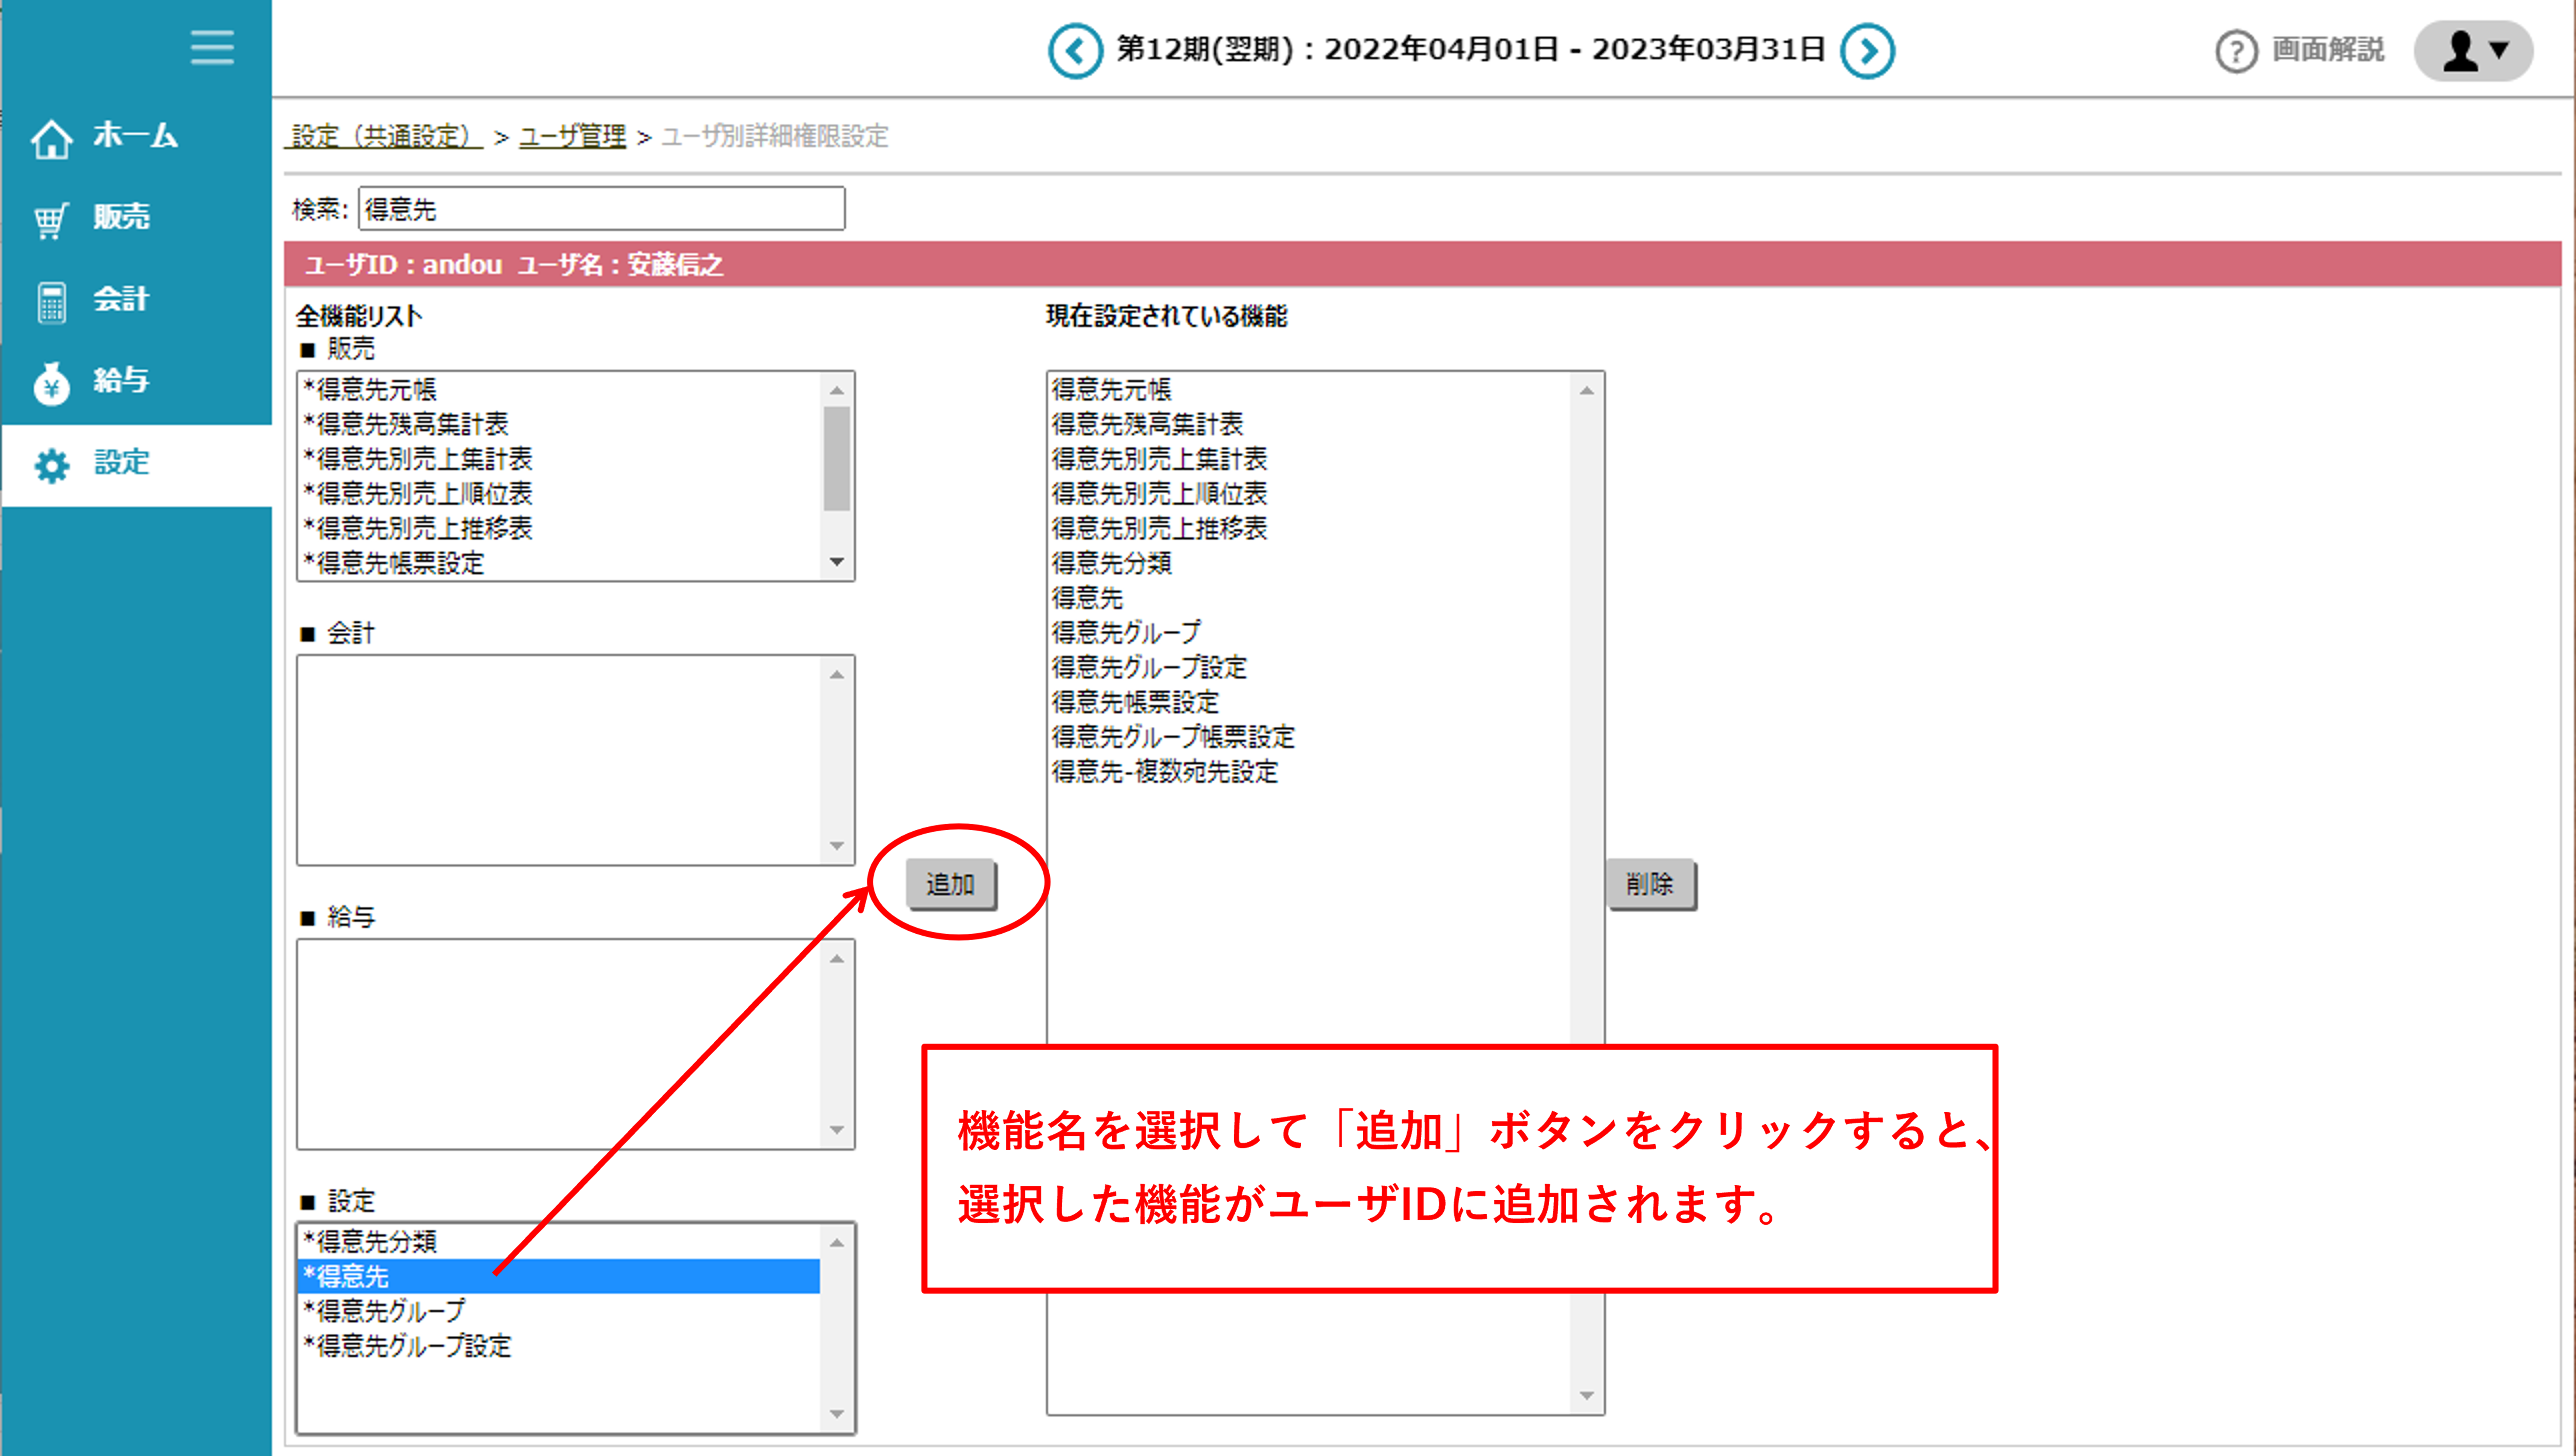Select 得意先別売上推移表 in current functions list
The width and height of the screenshot is (2576, 1456).
(x=1309, y=528)
